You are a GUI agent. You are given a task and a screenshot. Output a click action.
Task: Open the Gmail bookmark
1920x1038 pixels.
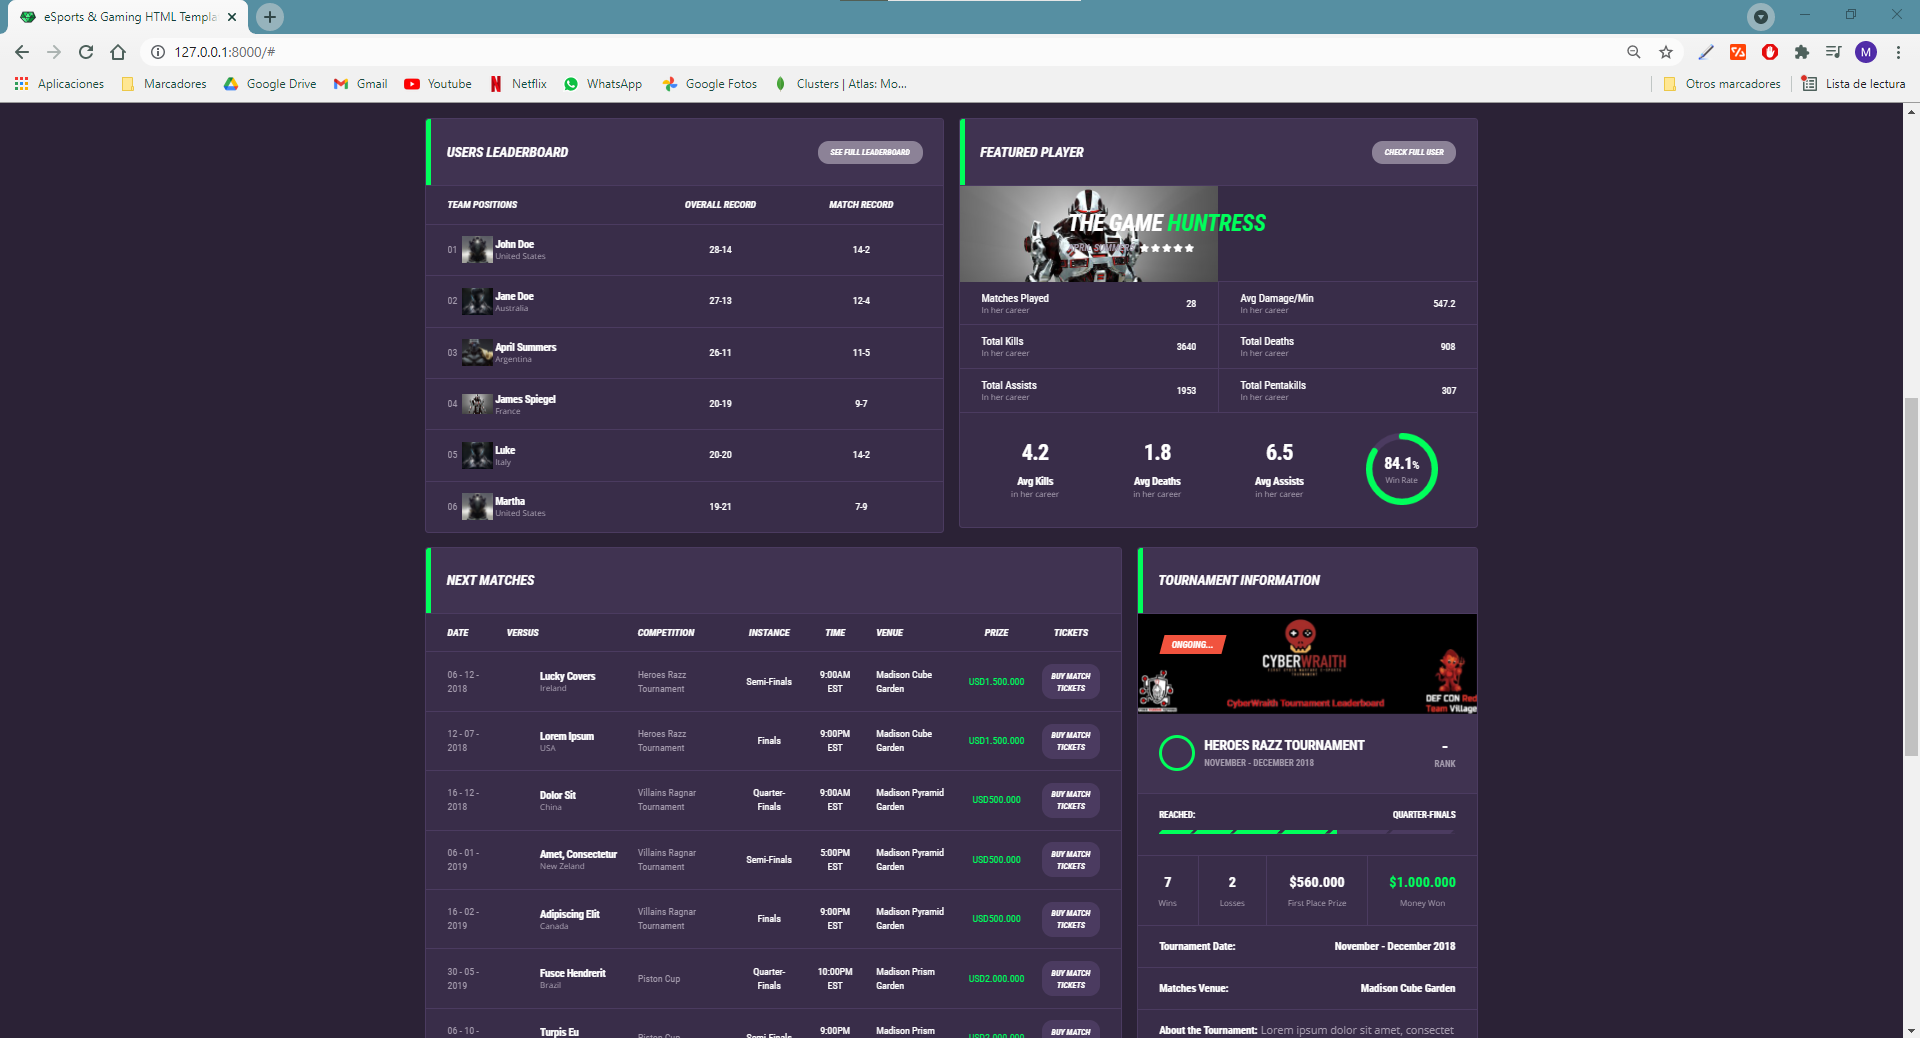tap(361, 84)
